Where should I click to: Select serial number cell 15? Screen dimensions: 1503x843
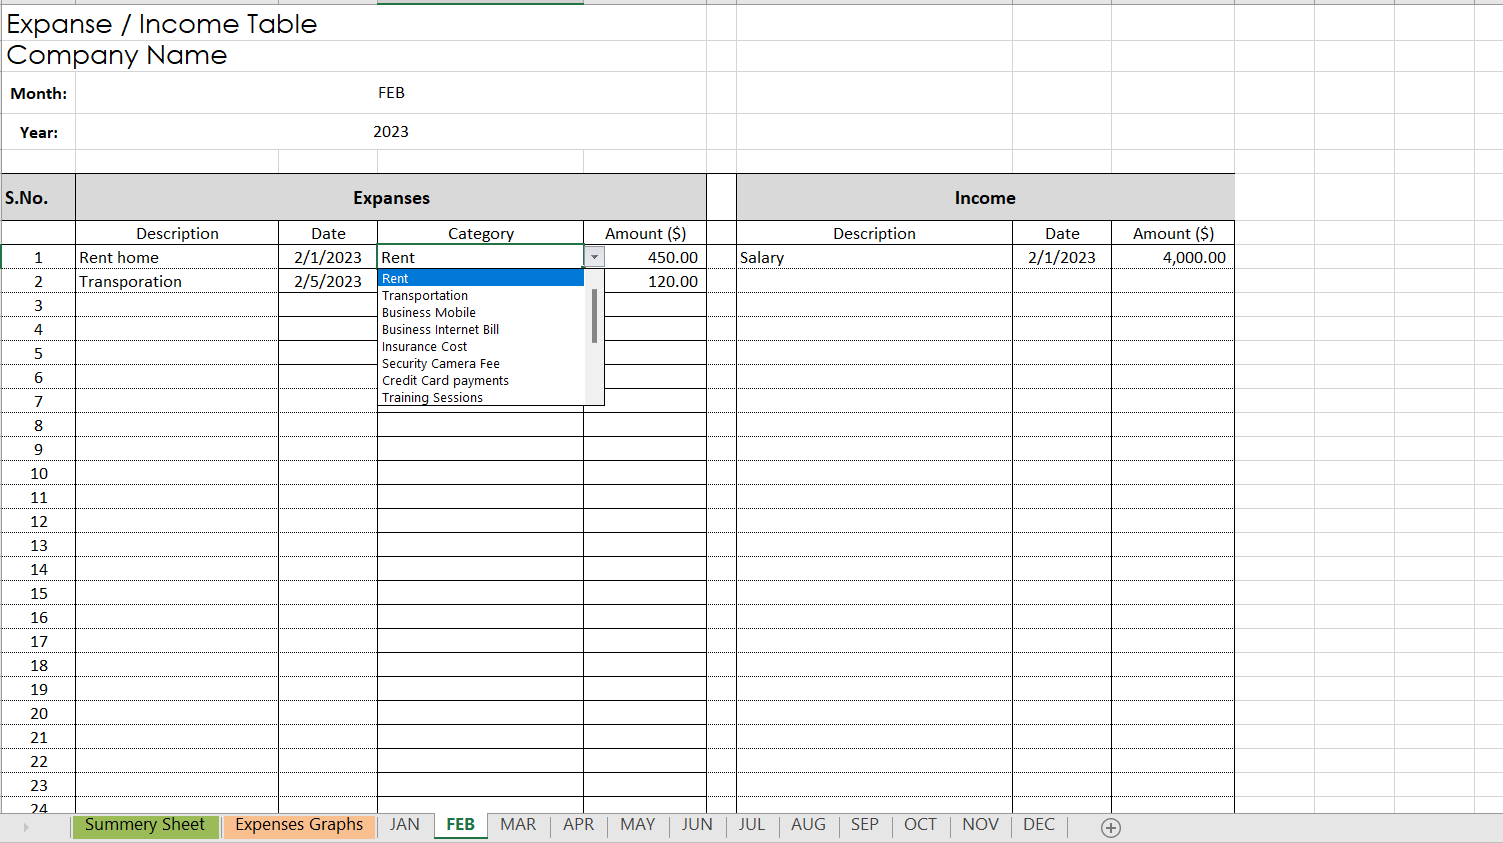click(38, 593)
